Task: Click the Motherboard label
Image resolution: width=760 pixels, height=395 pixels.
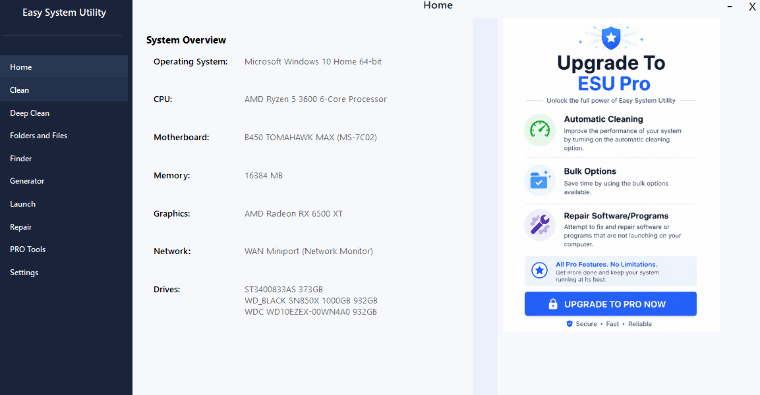Action: click(181, 137)
